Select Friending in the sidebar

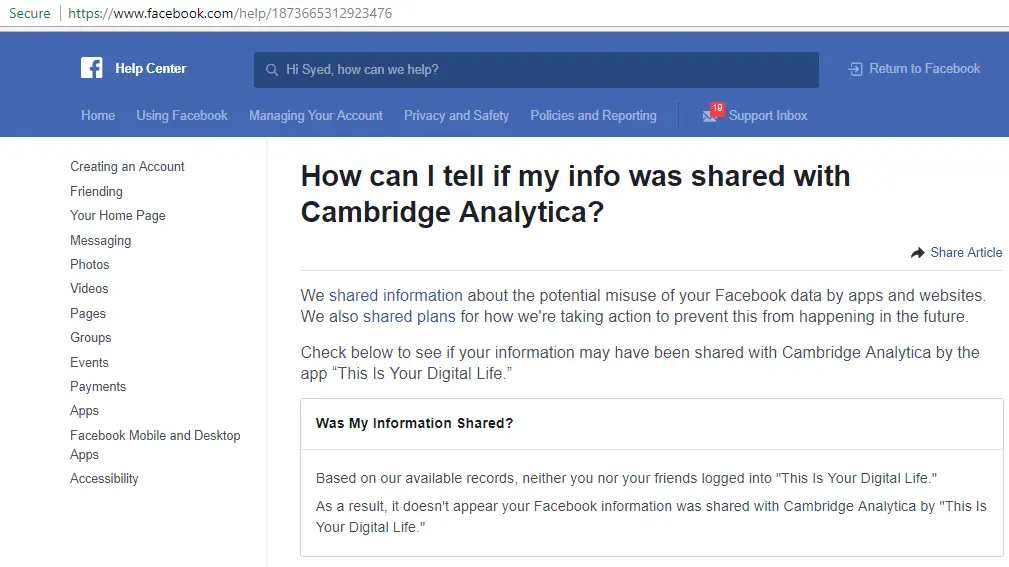click(97, 191)
